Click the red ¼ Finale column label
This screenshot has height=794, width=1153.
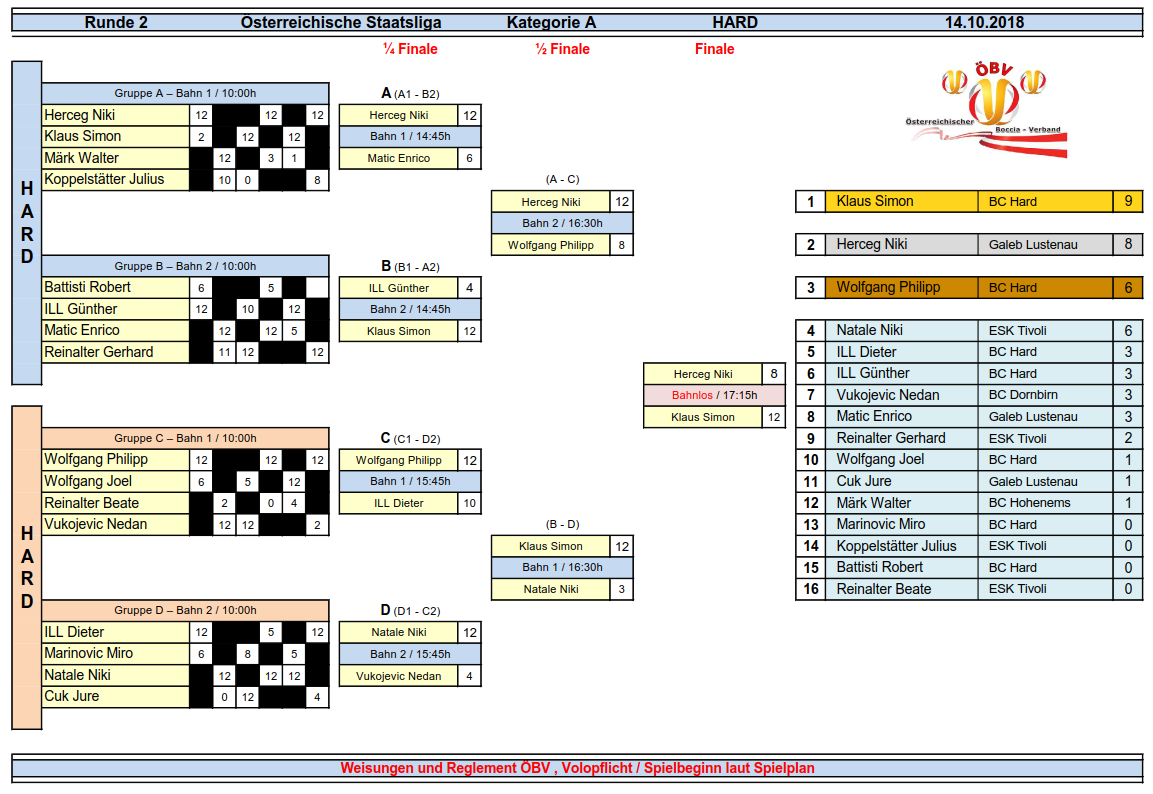click(x=410, y=49)
